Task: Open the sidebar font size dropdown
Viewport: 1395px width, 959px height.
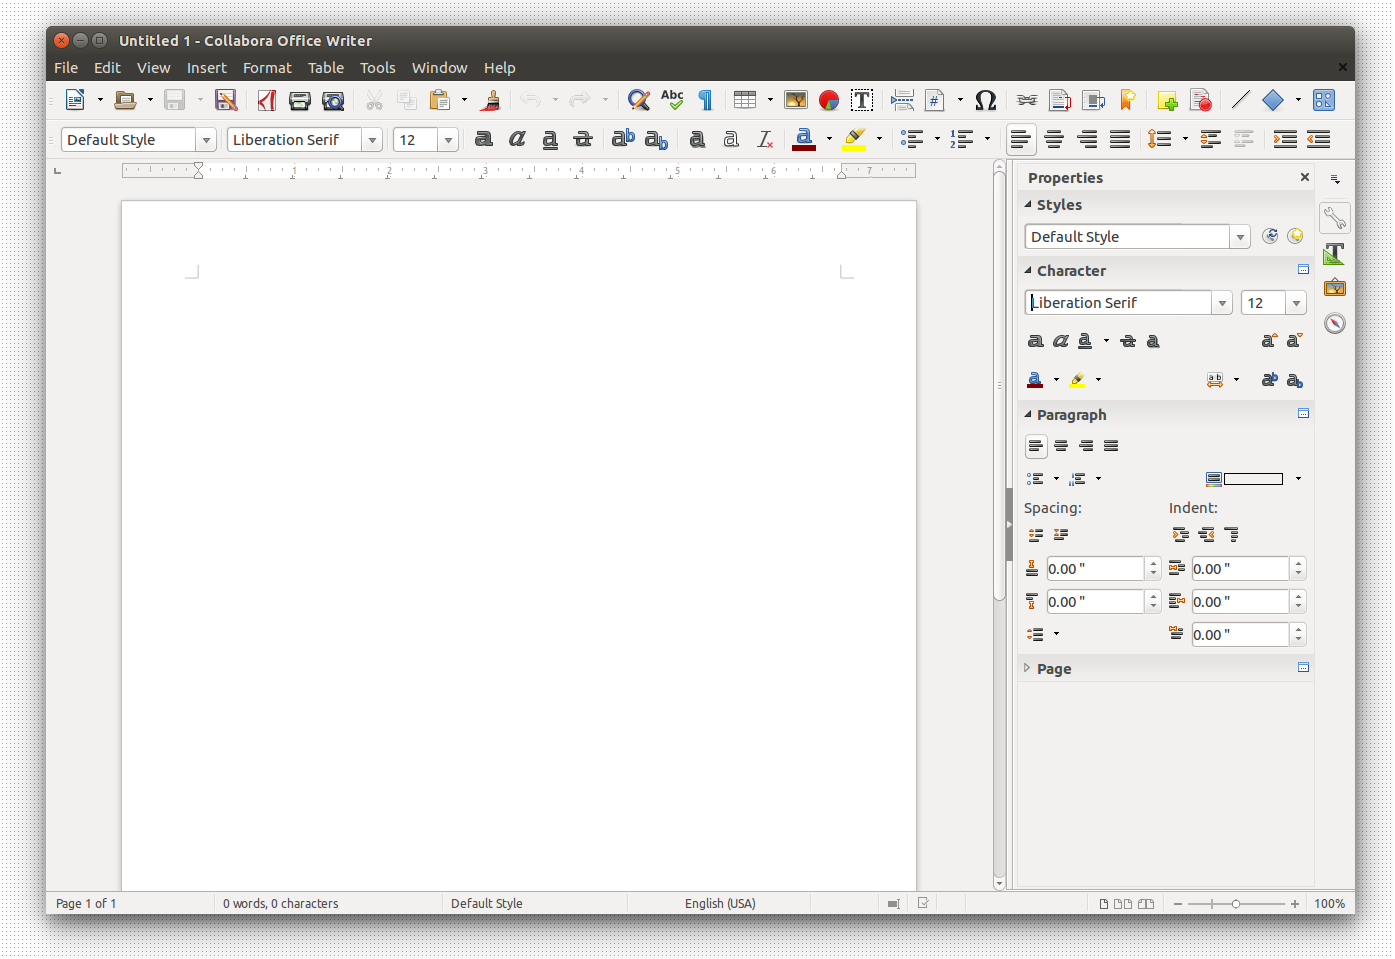Action: point(1296,303)
